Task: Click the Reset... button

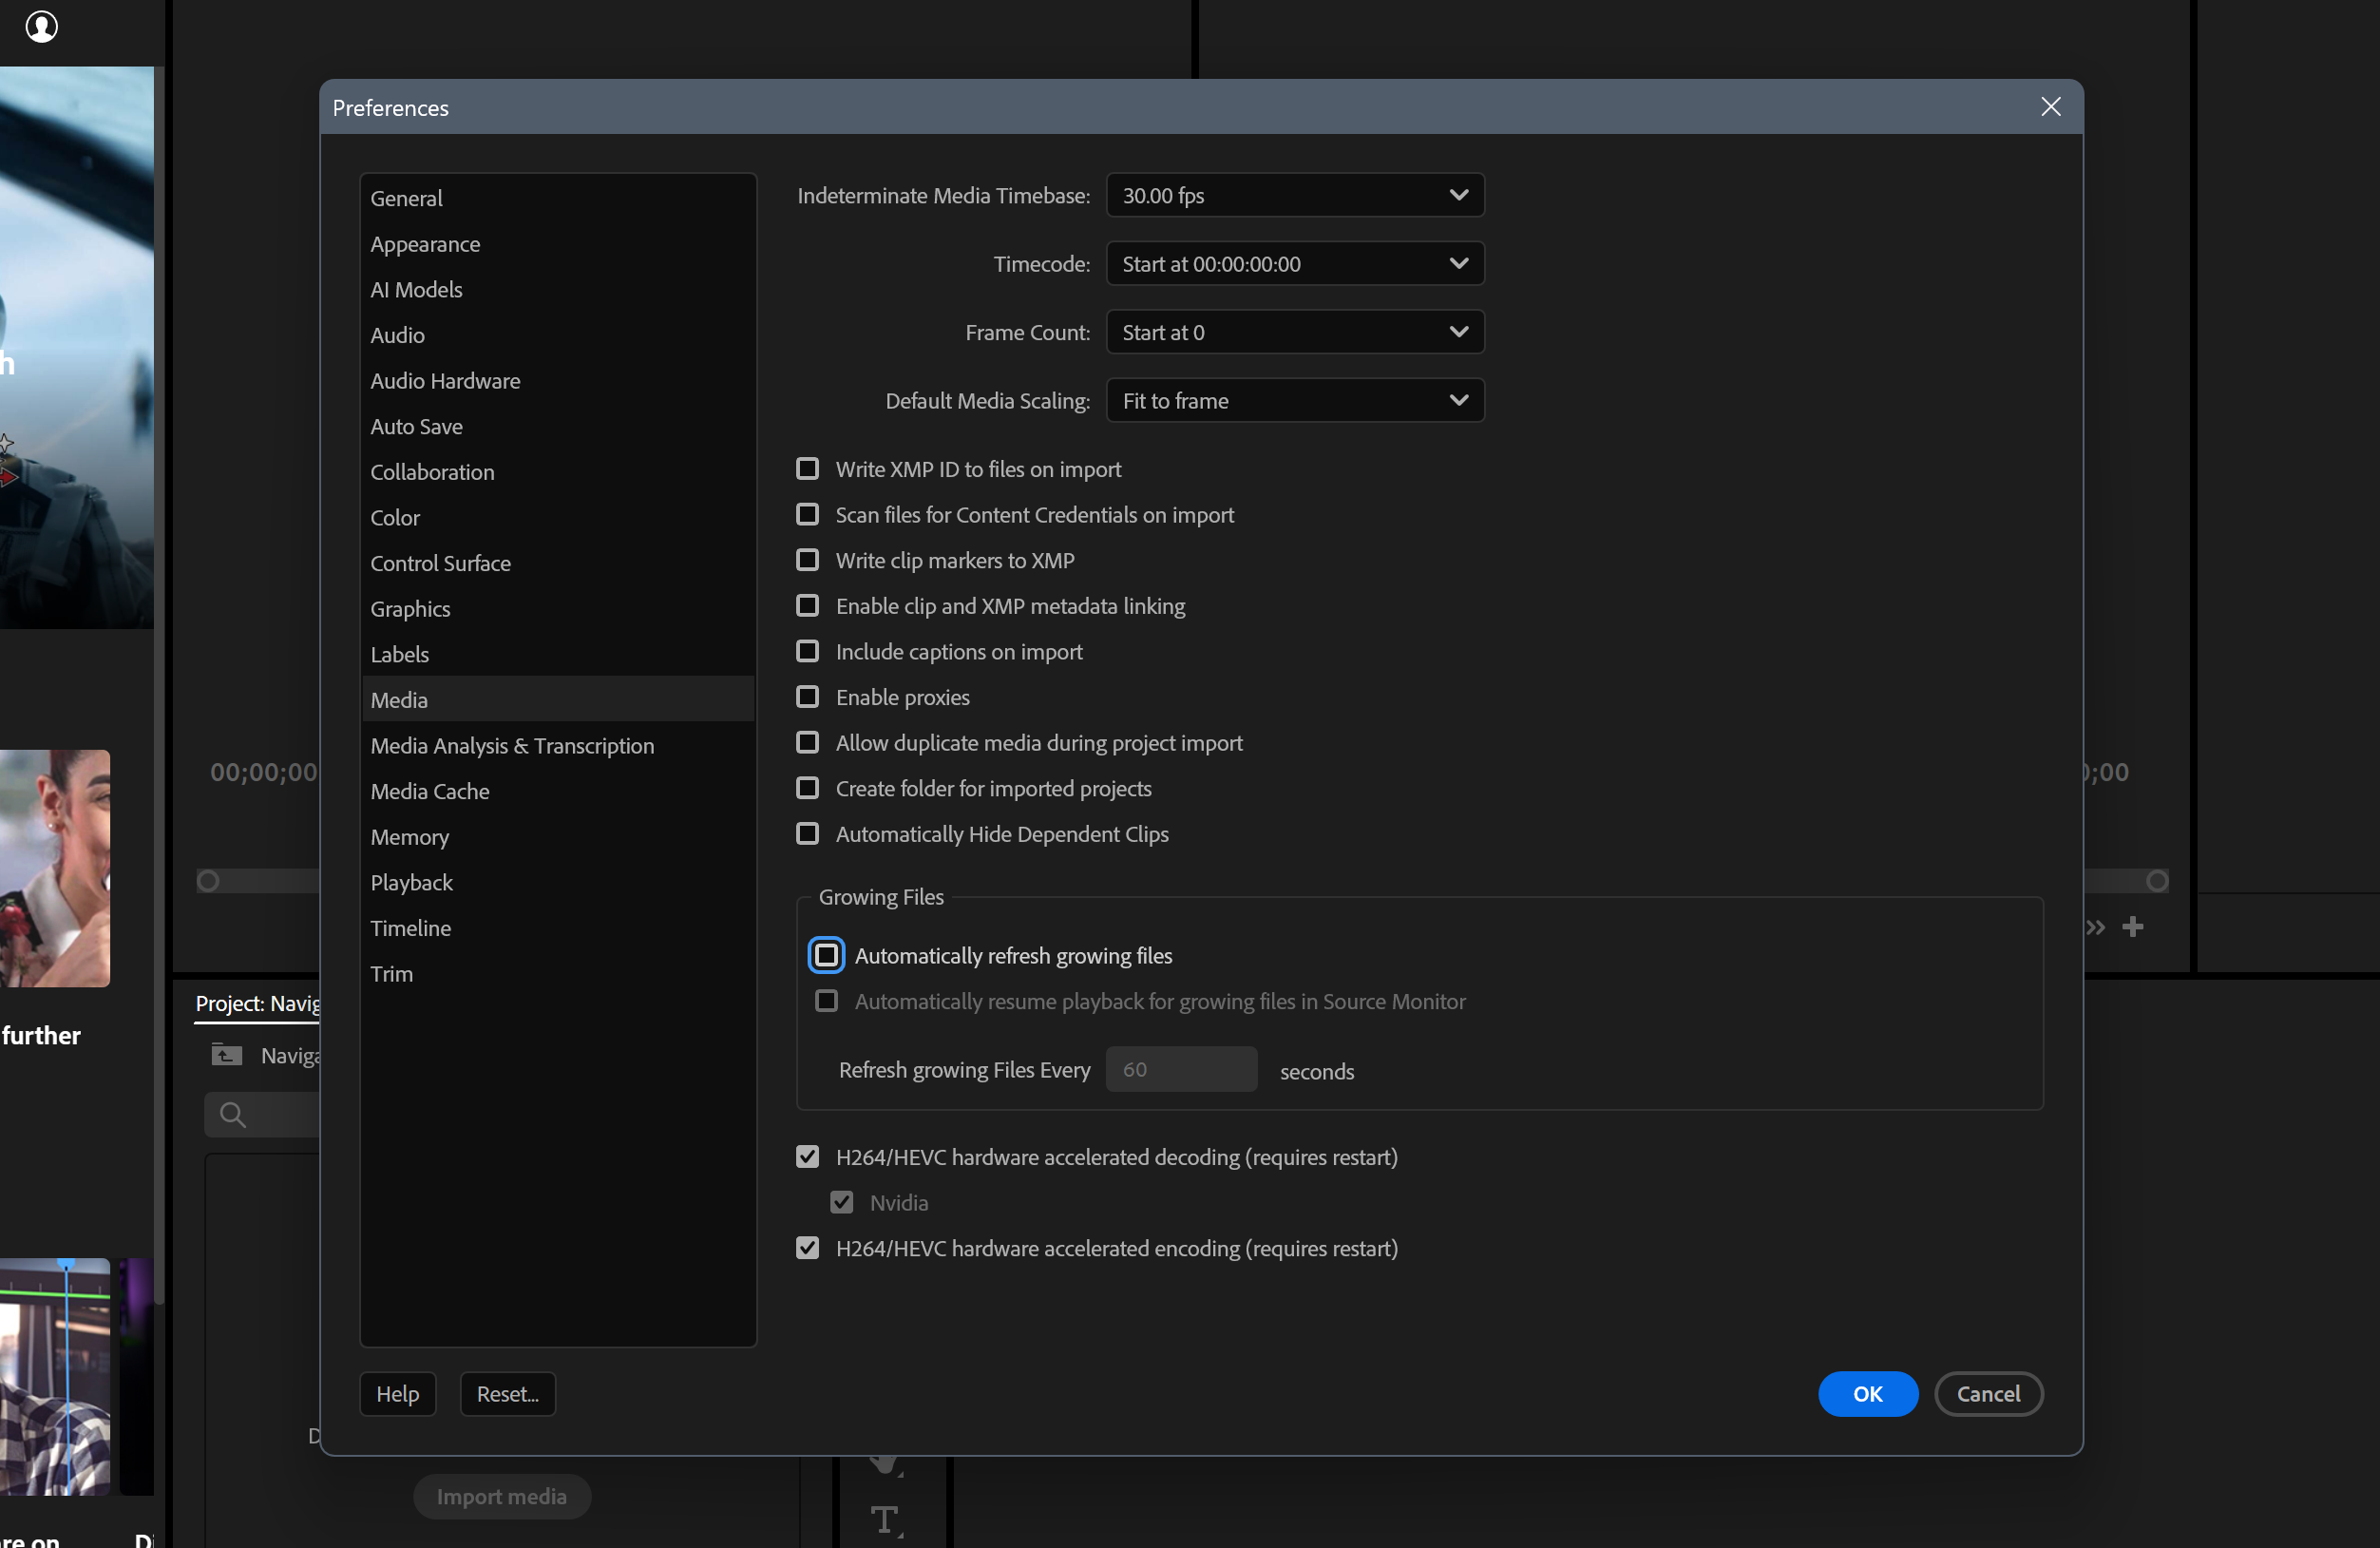Action: click(x=507, y=1393)
